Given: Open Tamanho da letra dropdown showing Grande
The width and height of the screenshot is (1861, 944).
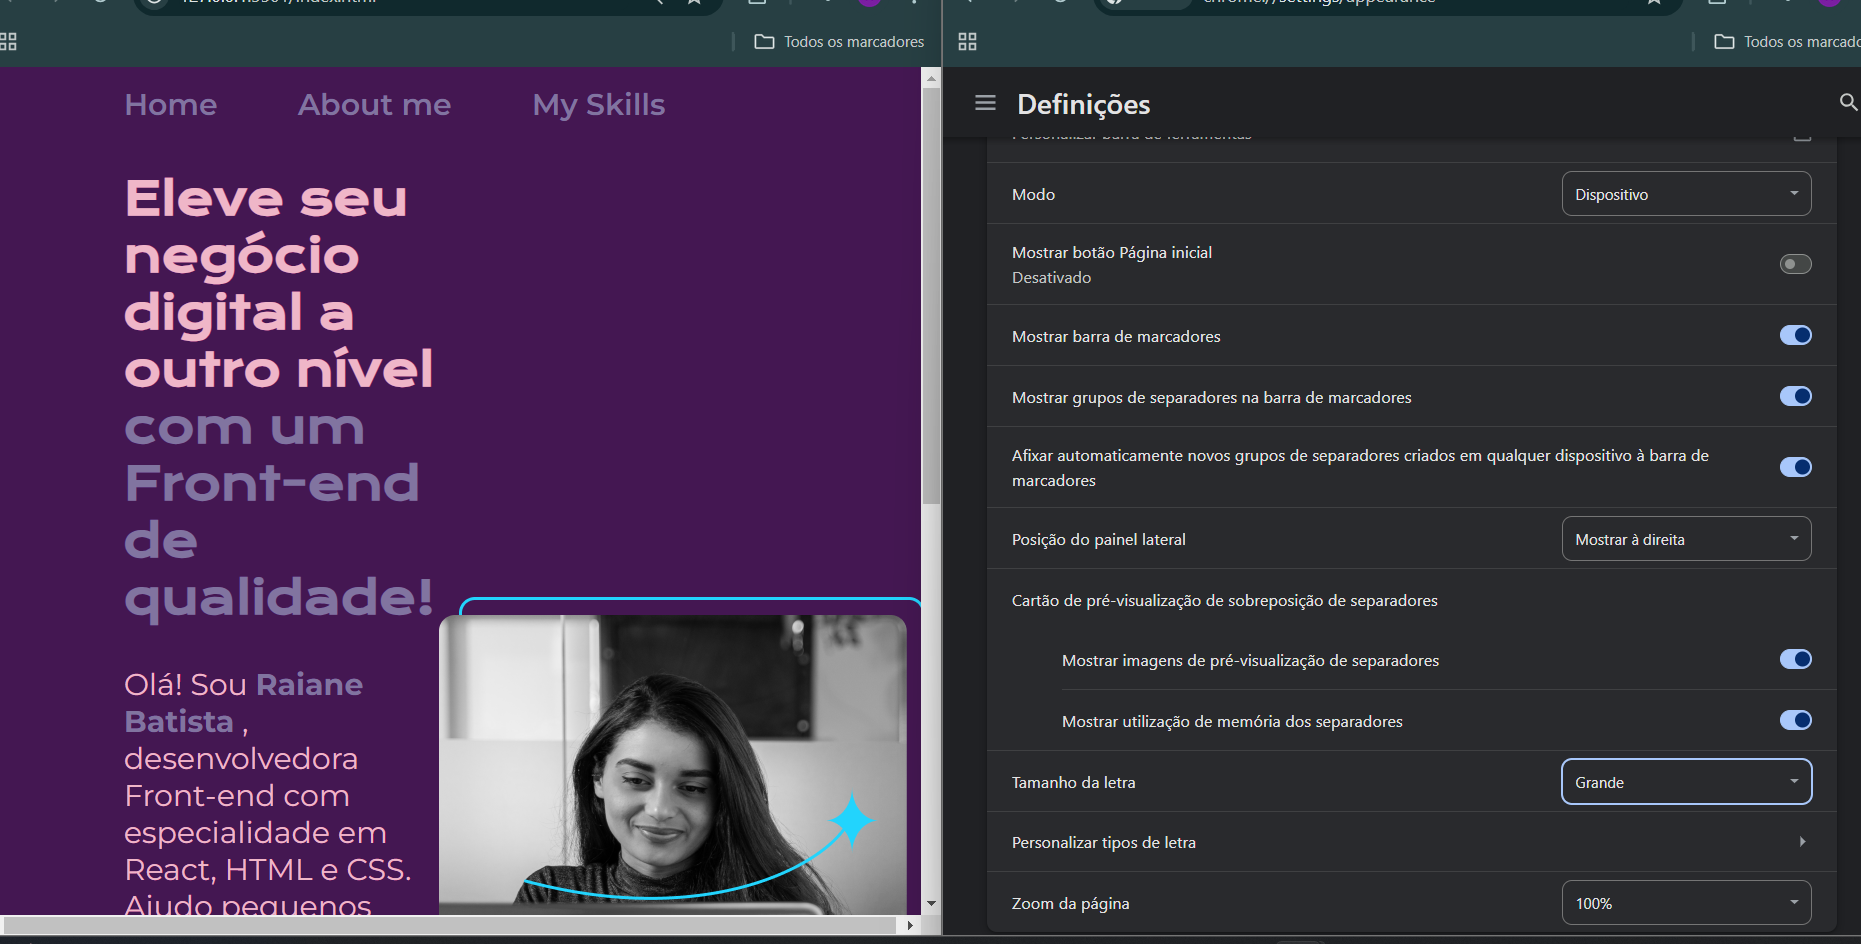Looking at the screenshot, I should 1686,782.
